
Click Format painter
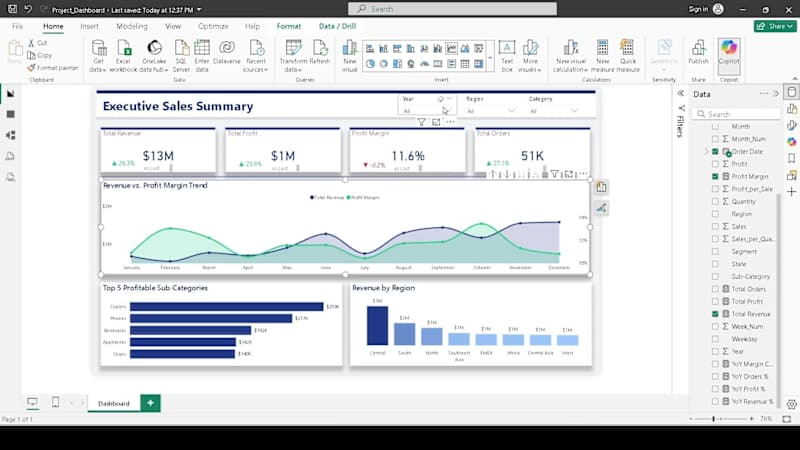click(53, 67)
